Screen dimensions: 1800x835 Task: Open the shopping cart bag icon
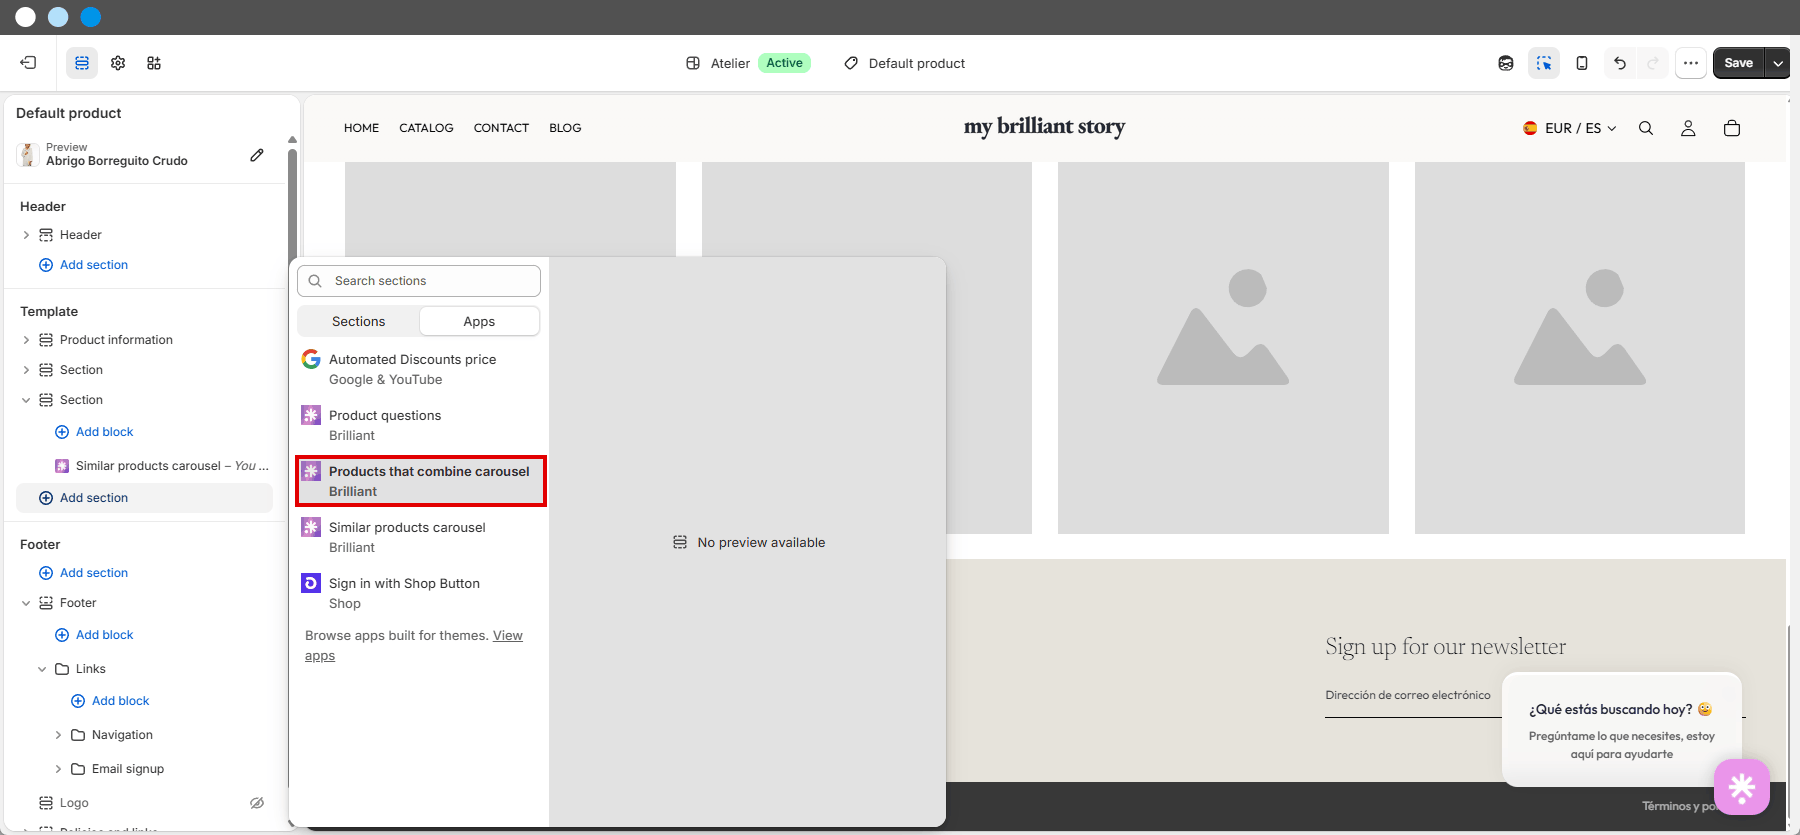pos(1732,128)
